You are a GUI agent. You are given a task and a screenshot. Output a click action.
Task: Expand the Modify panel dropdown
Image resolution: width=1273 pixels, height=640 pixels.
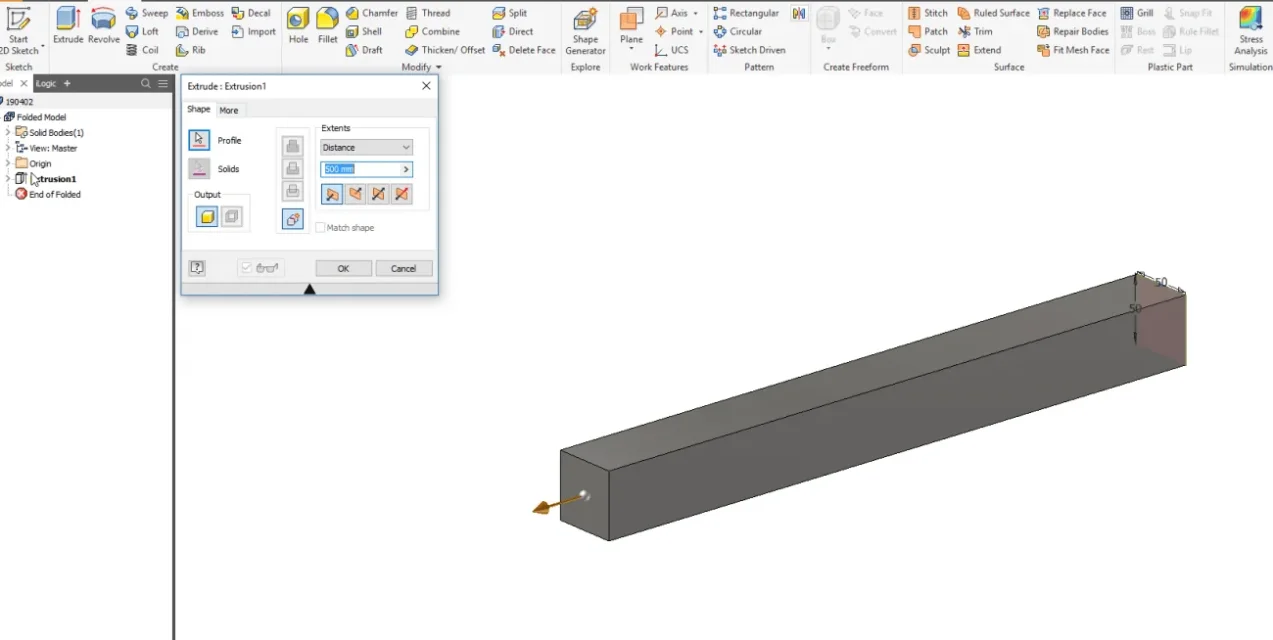click(438, 67)
